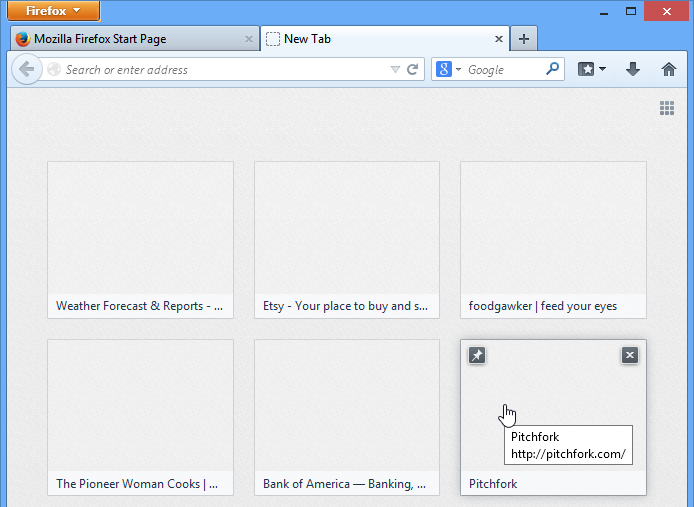
Task: Open the Firefox application menu button
Action: tap(54, 11)
